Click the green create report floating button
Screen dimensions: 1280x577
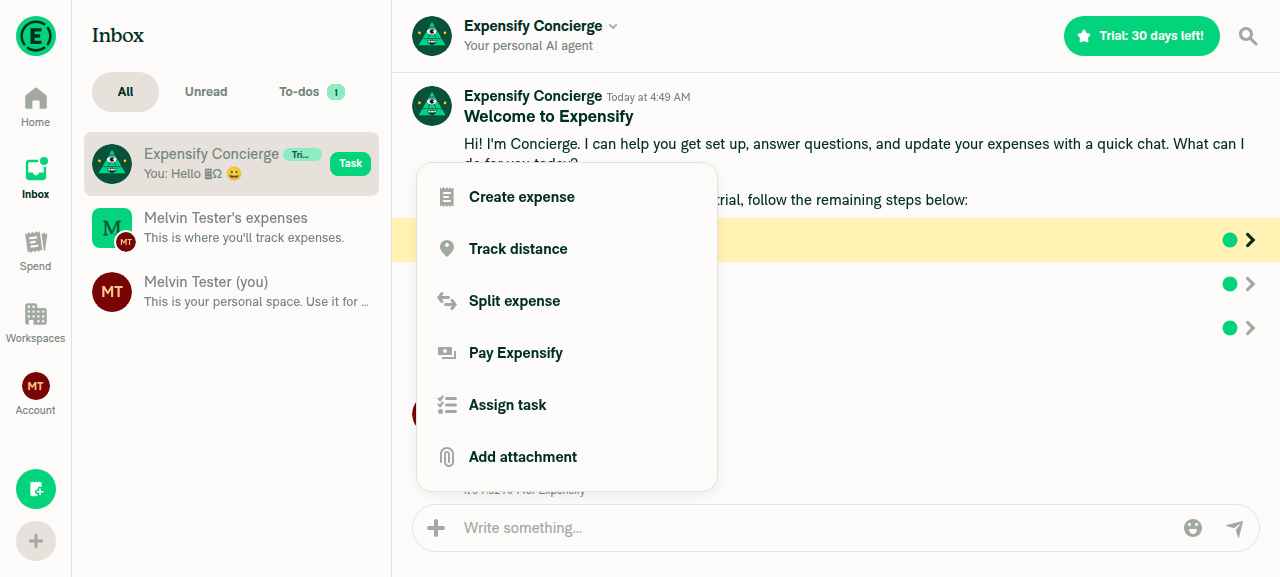coord(36,489)
